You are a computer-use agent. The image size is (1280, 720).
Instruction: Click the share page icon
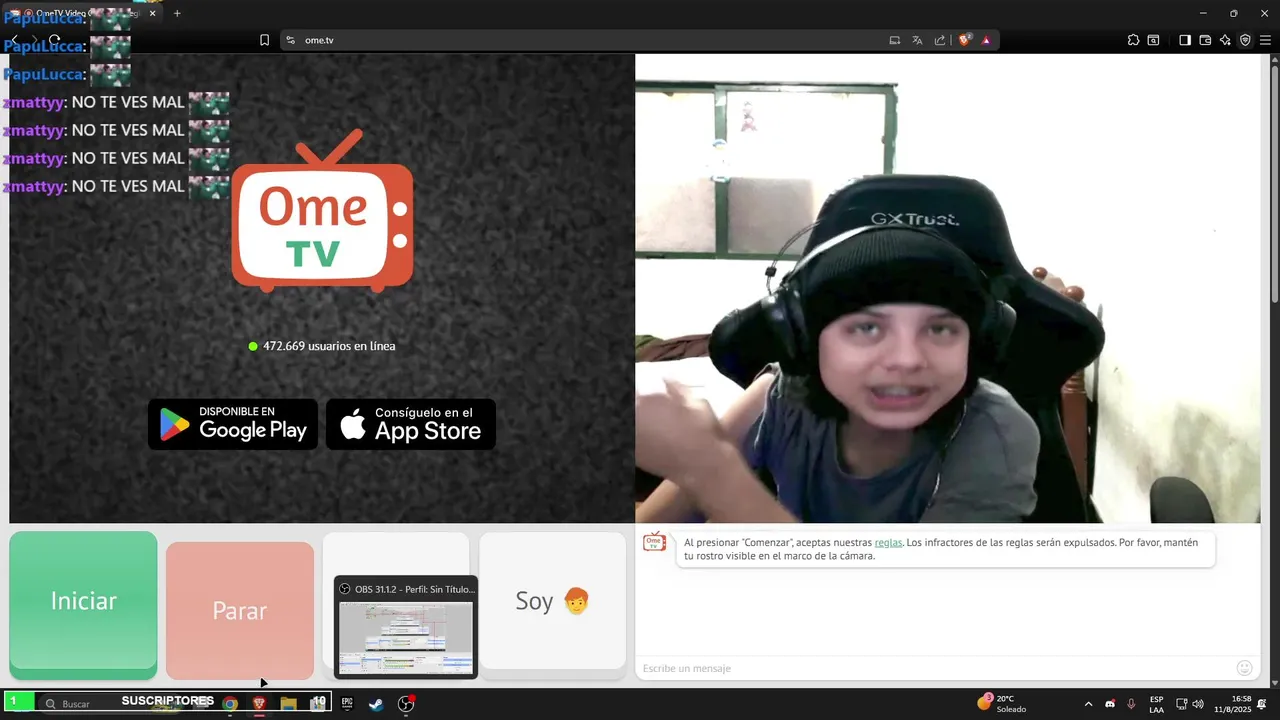coord(940,40)
